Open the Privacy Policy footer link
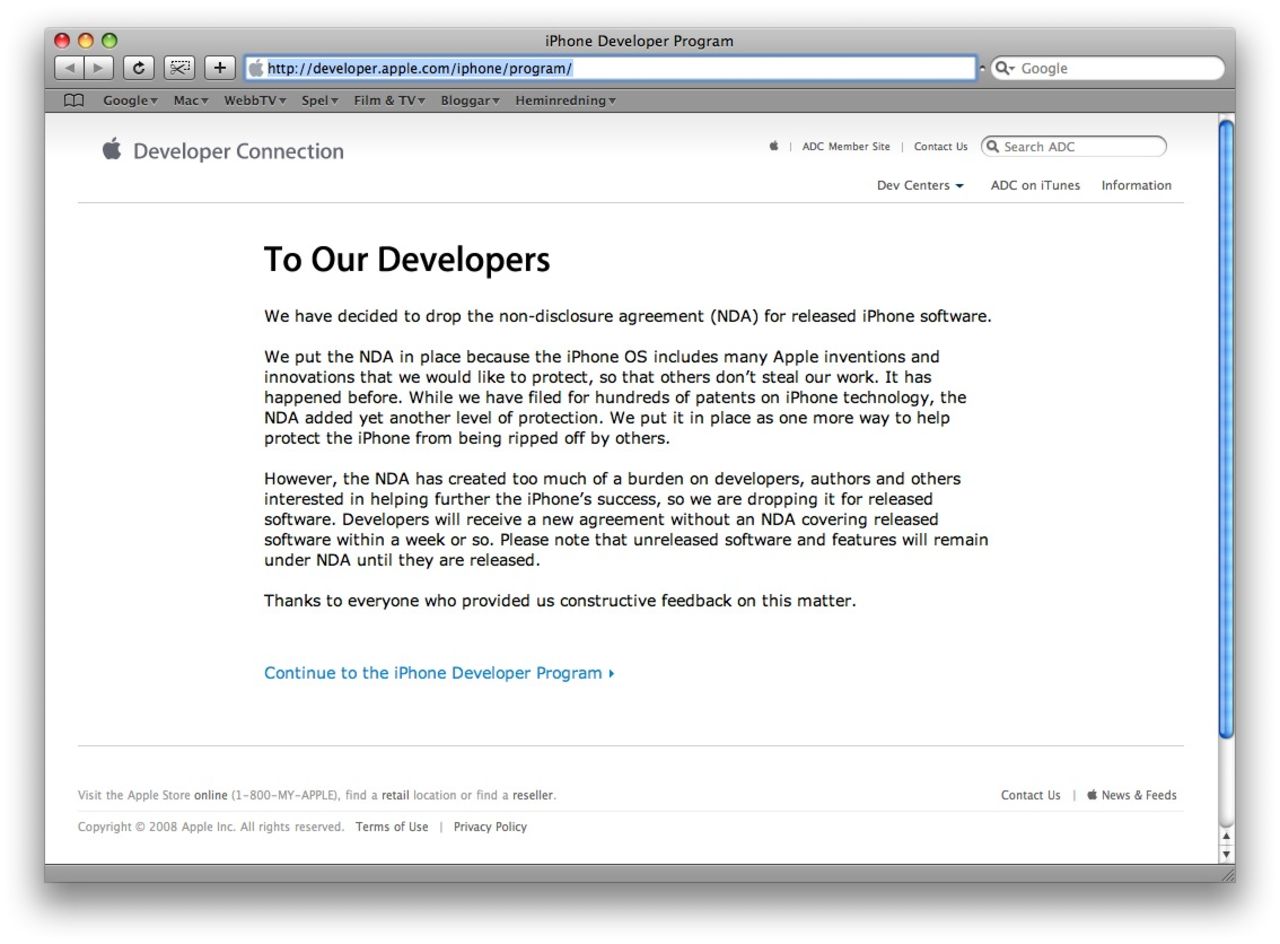The width and height of the screenshot is (1280, 944). [x=490, y=827]
